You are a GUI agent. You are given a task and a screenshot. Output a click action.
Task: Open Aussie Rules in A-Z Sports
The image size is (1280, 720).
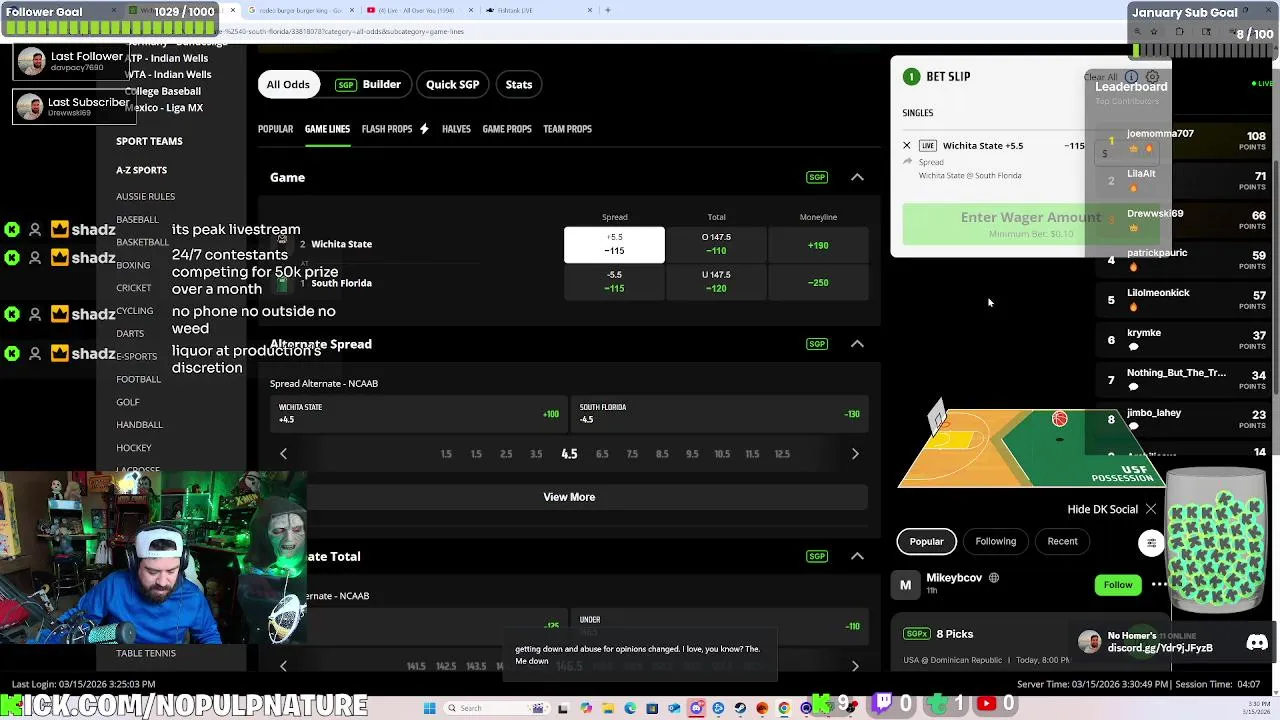[145, 197]
